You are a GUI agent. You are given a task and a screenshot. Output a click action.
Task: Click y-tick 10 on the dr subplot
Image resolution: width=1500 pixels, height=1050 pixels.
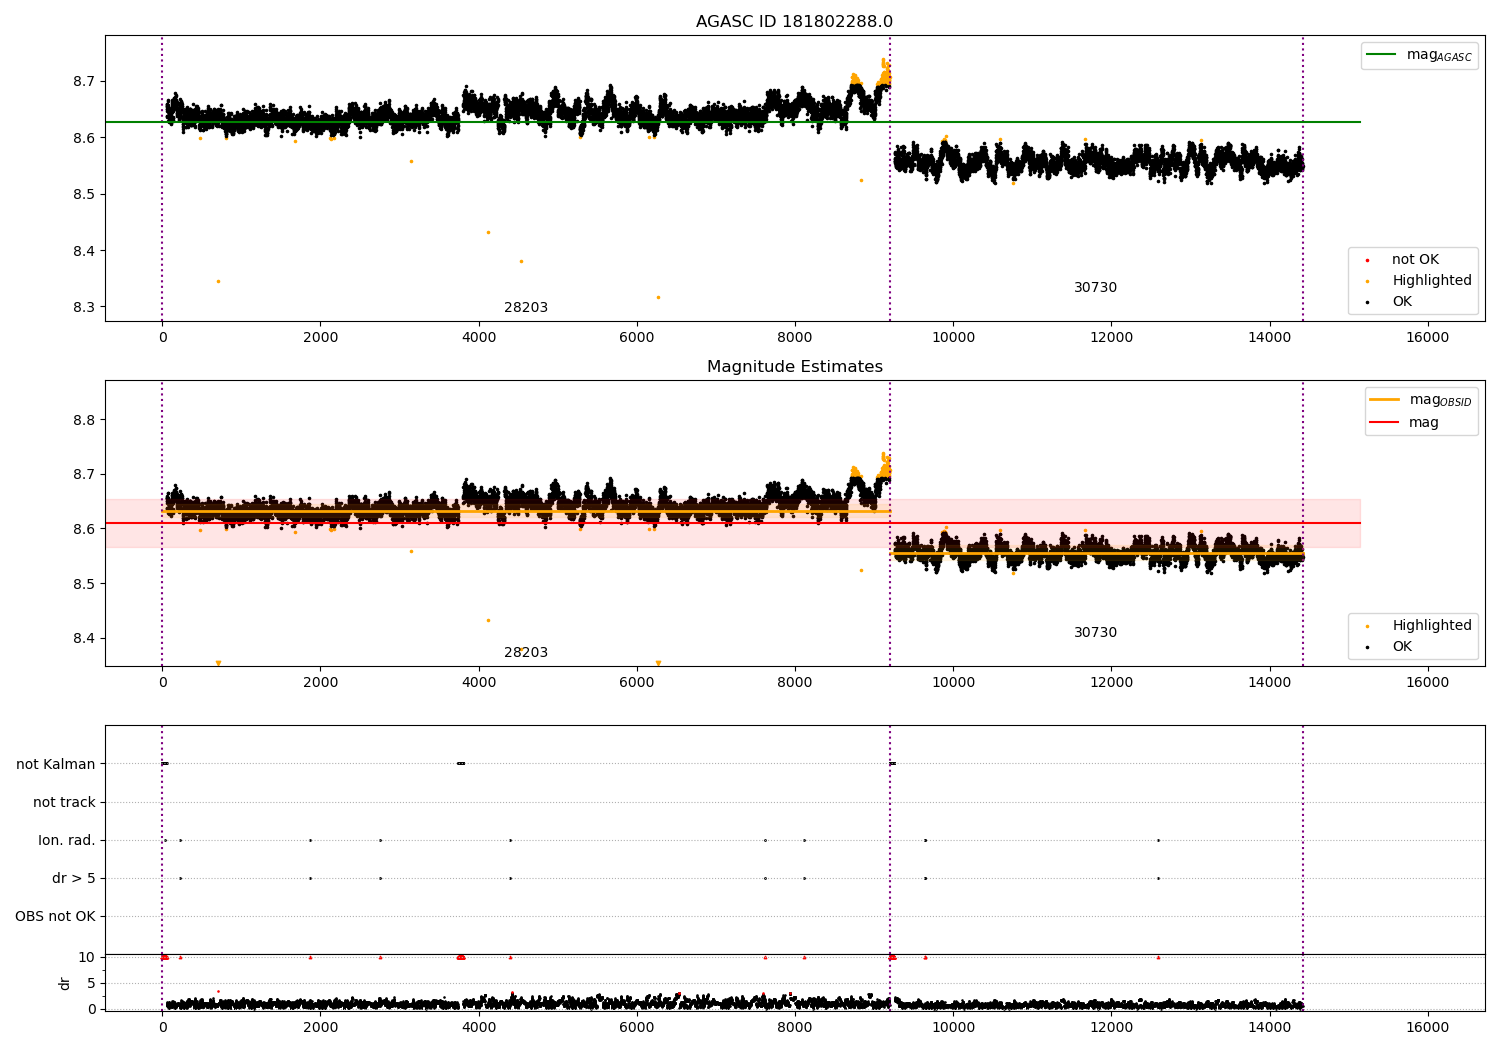[87, 958]
